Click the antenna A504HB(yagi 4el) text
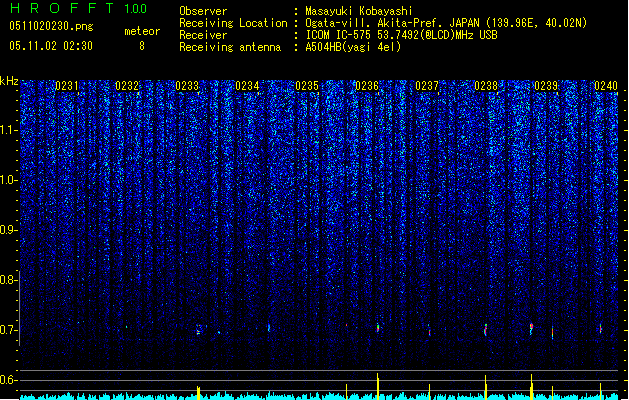 [353, 47]
